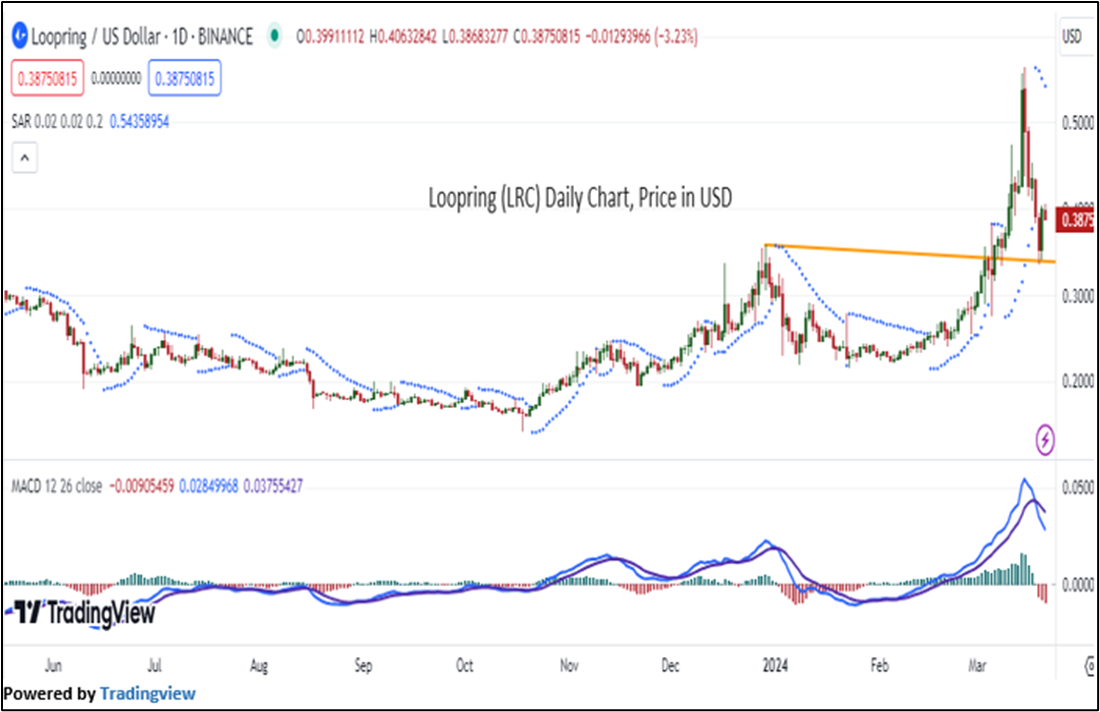
Task: Click the Feb label on time axis
Action: pos(879,665)
